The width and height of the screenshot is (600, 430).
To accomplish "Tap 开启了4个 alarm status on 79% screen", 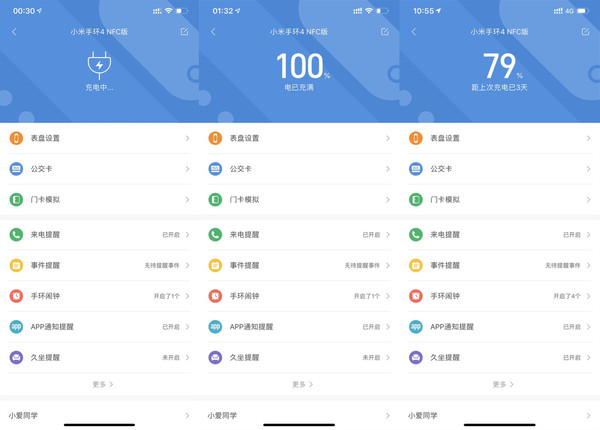I will tap(567, 296).
